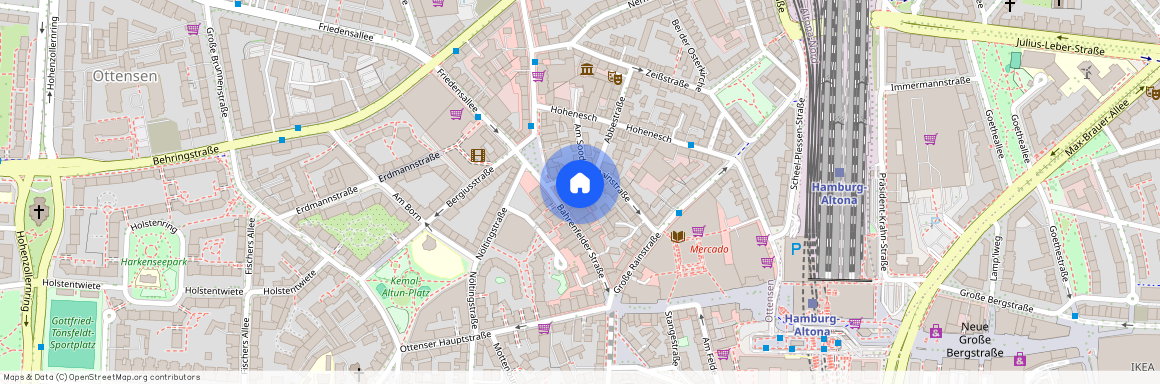The height and width of the screenshot is (384, 1160).
Task: Click the theatre masks icon on Max-Brauer-Allee
Action: [x=1153, y=92]
